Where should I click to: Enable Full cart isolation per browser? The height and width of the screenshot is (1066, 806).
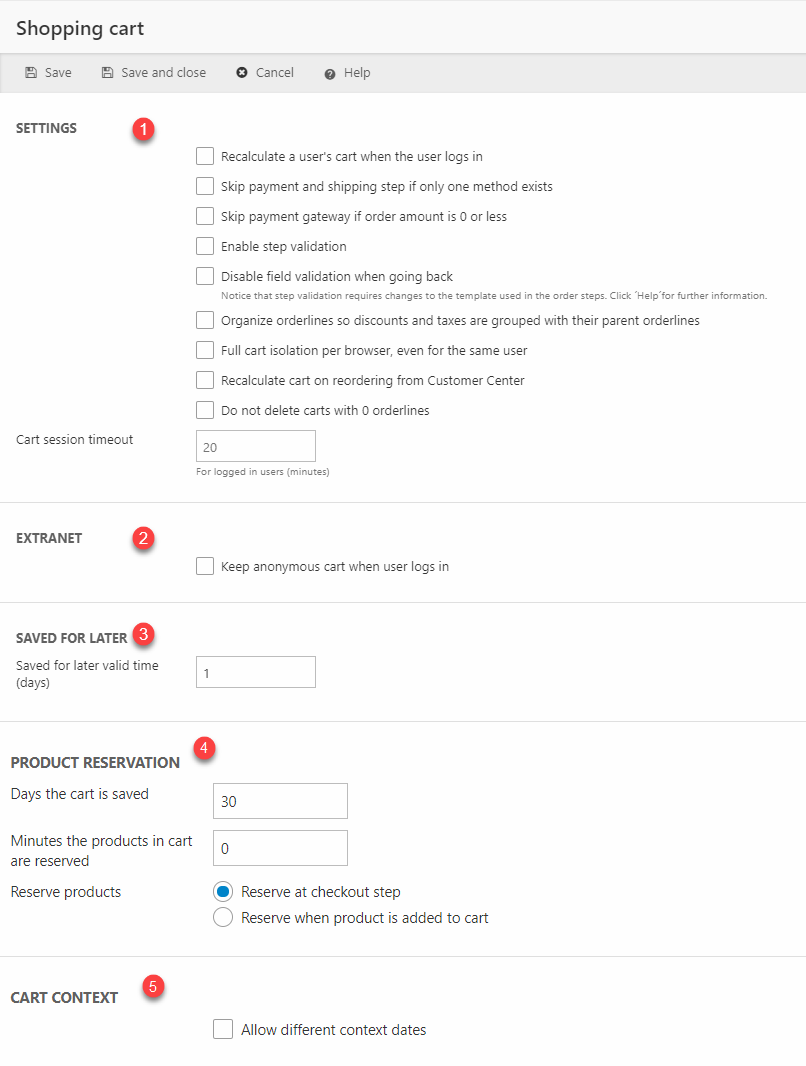(205, 351)
